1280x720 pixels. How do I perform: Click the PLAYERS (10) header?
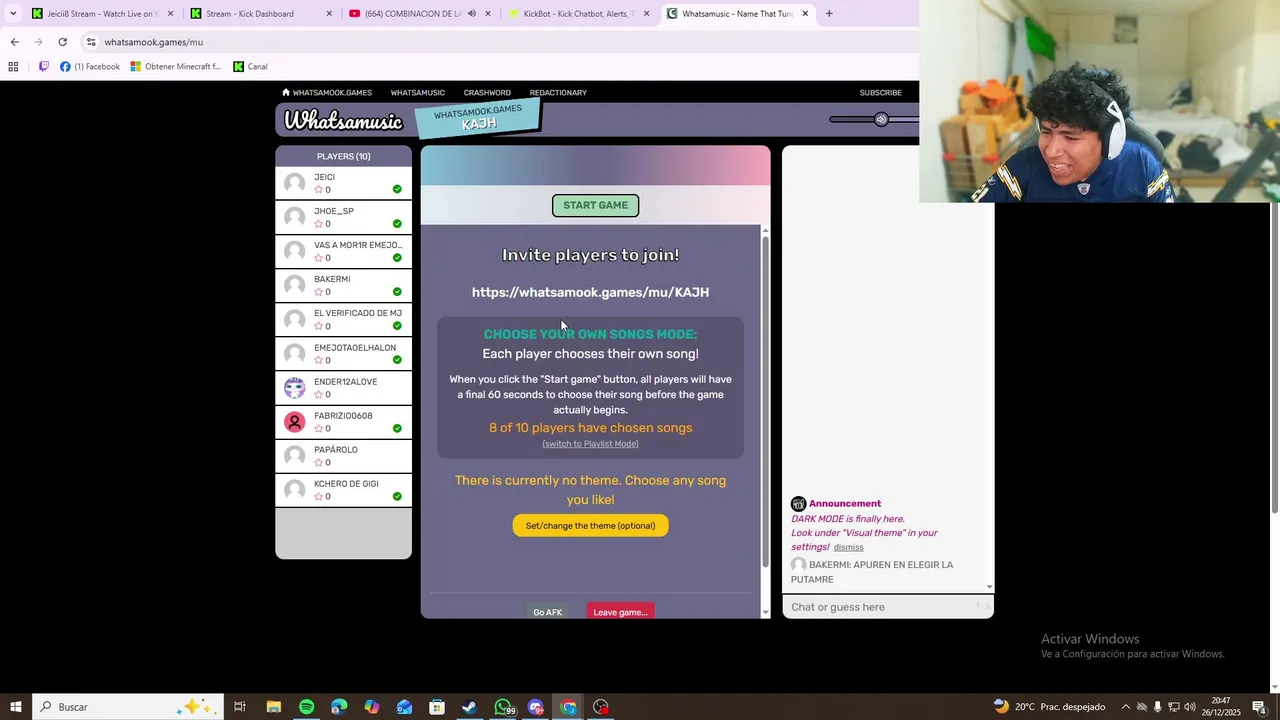[x=343, y=156]
